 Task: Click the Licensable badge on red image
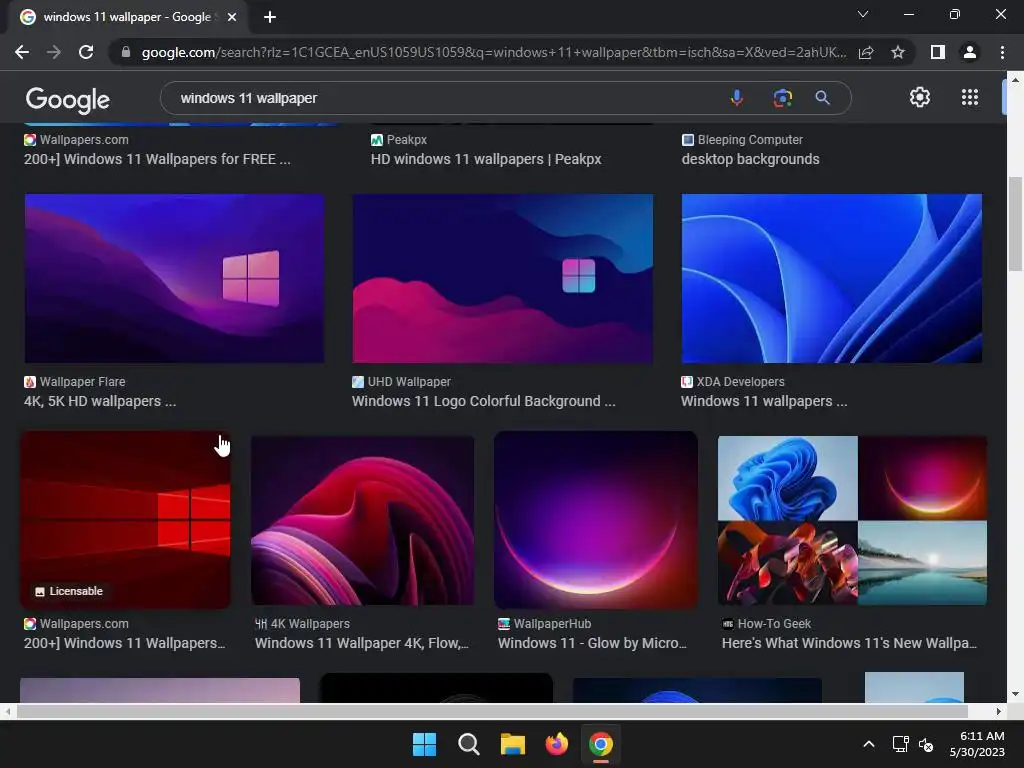point(69,591)
